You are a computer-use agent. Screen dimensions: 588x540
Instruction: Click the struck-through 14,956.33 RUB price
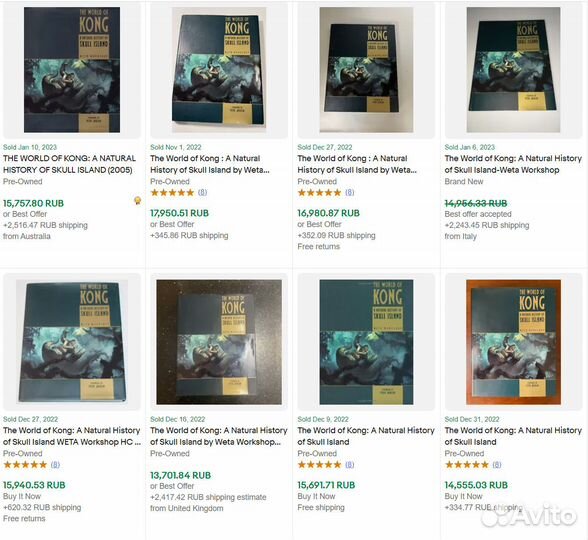click(476, 203)
